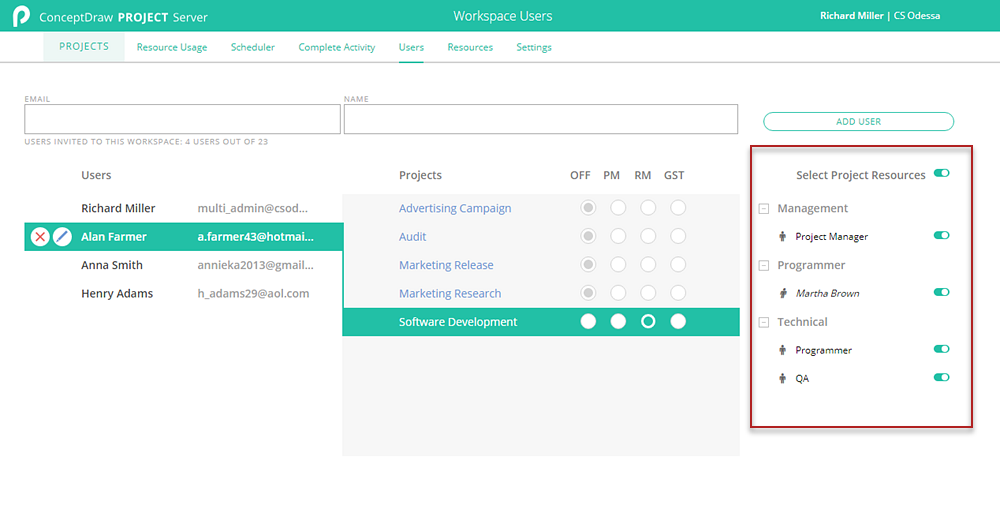Click Anna Smith's annieka2013 email
The width and height of the screenshot is (1000, 509).
pyautogui.click(x=255, y=265)
